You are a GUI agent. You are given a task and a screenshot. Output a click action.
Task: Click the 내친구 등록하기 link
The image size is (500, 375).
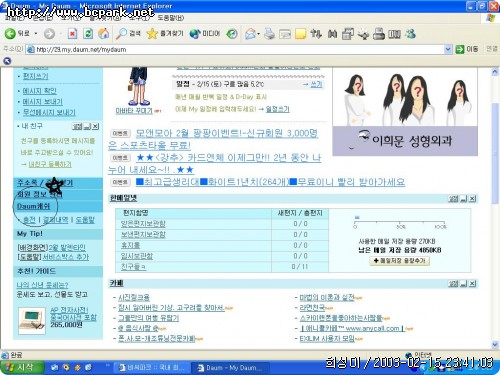point(50,164)
